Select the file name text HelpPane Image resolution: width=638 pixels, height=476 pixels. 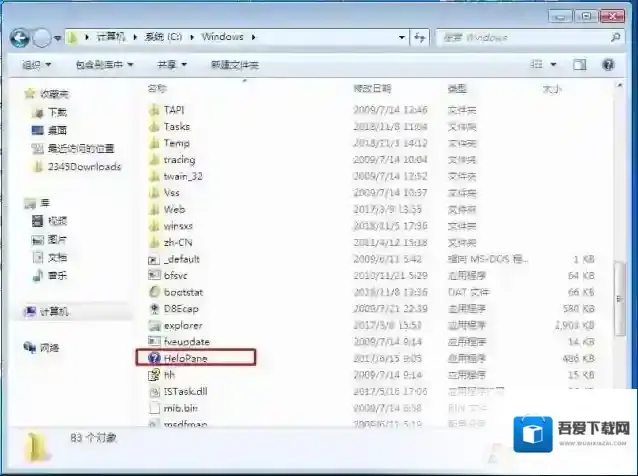tap(186, 358)
